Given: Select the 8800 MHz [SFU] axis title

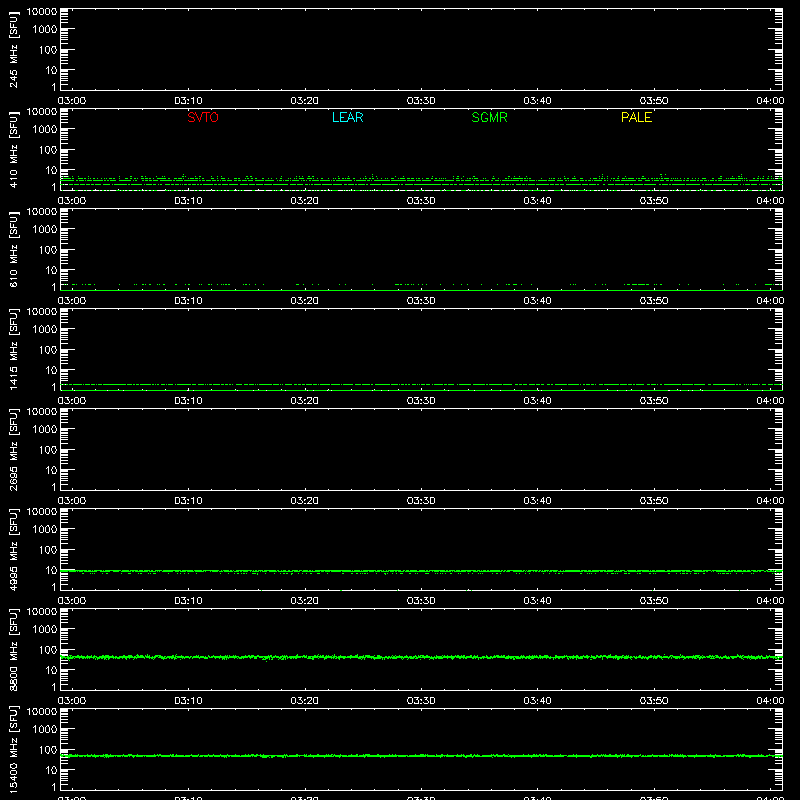Looking at the screenshot, I should click(13, 650).
